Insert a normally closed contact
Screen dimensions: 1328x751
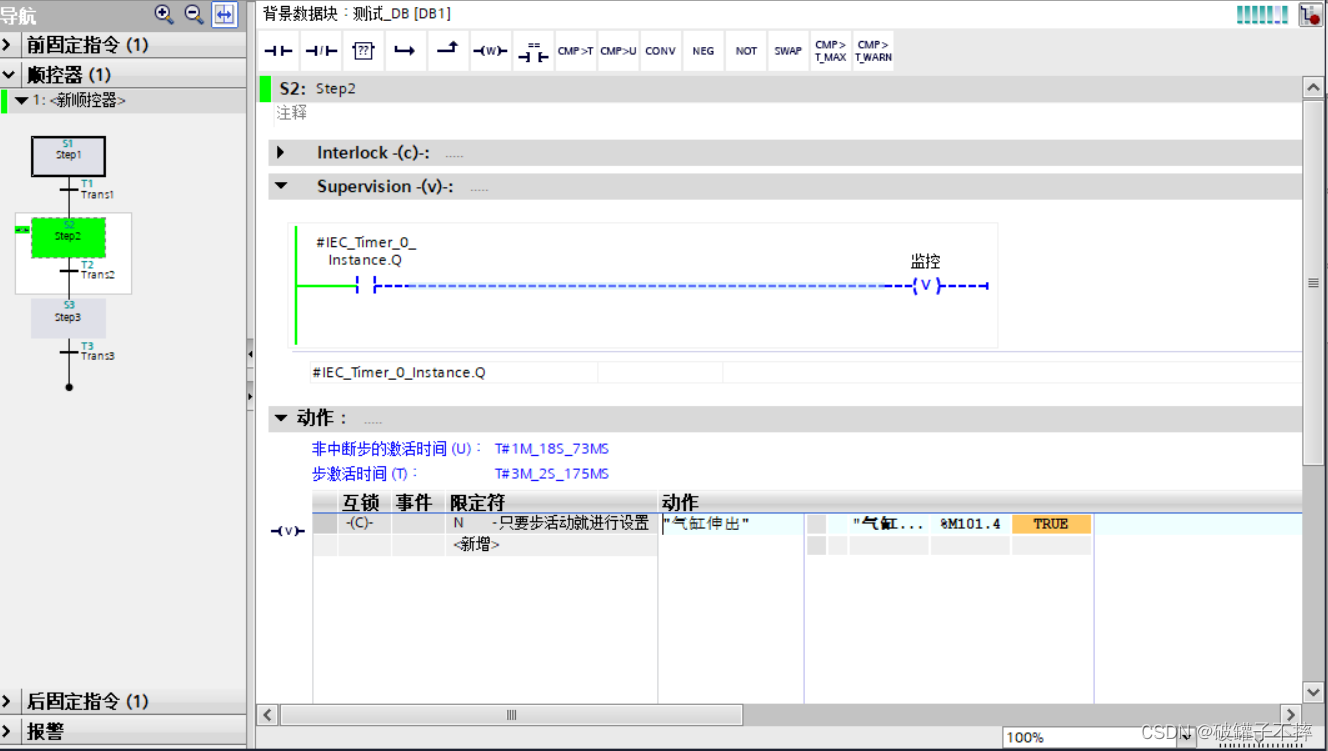tap(320, 51)
